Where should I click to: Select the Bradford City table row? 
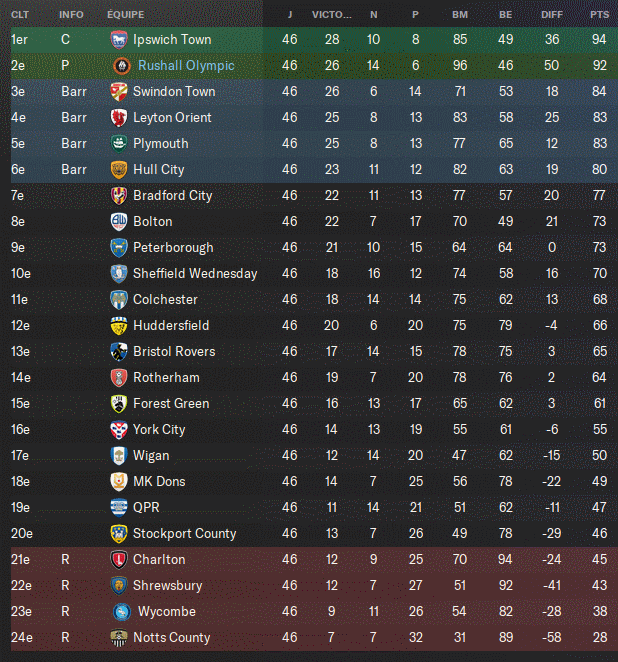pos(314,195)
